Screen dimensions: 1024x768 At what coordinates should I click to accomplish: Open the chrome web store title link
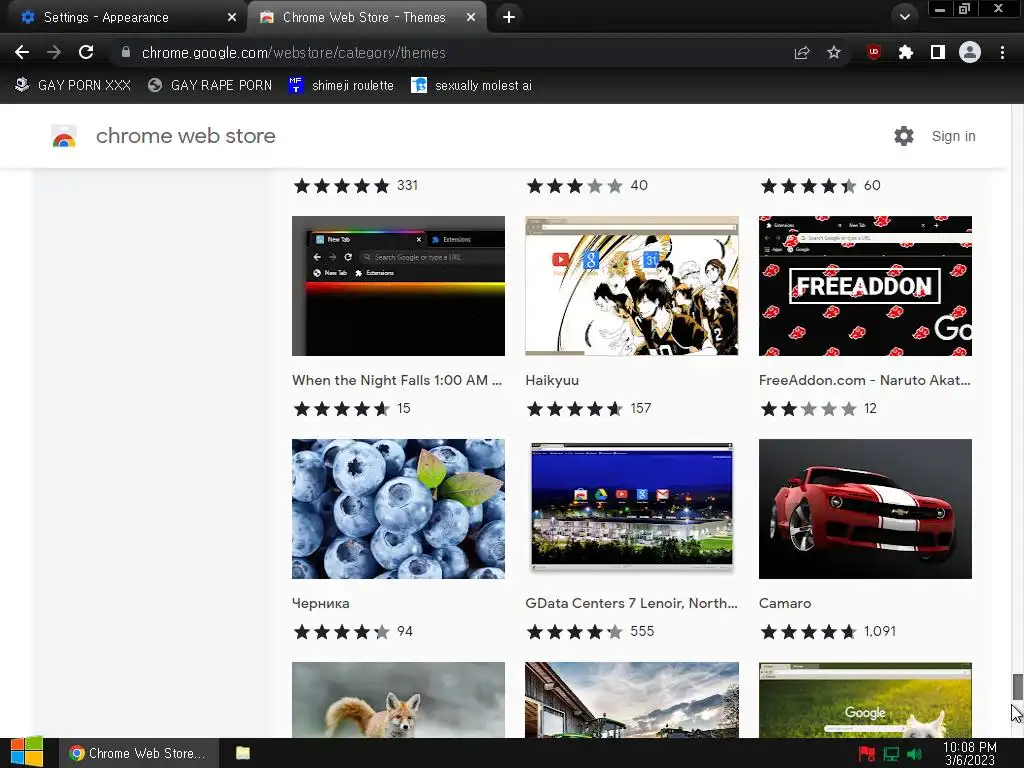pos(185,136)
